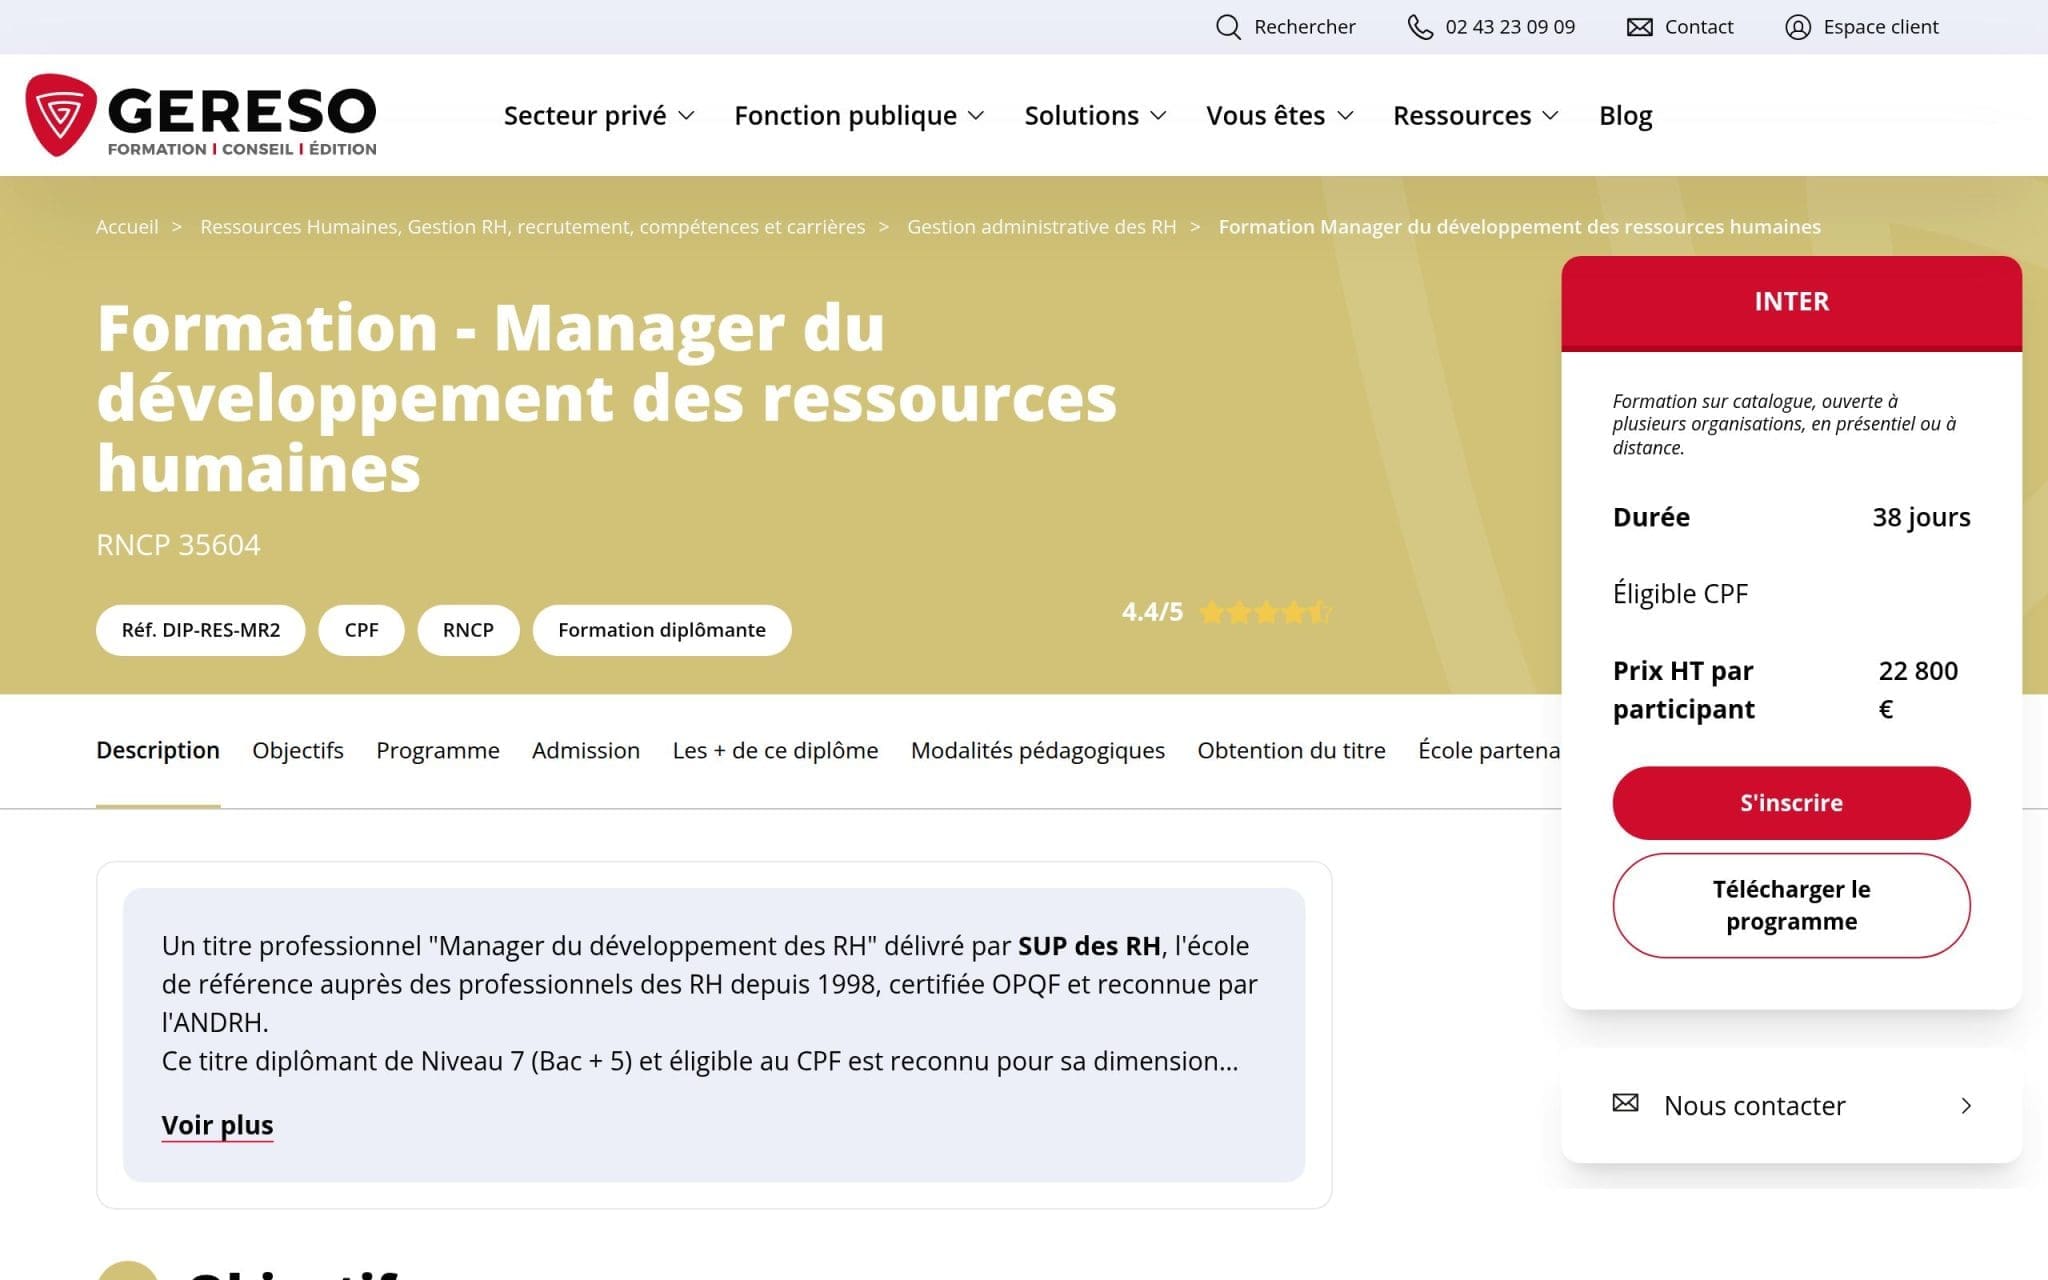Open the Contact text link in top bar
The image size is (2048, 1280).
(x=1699, y=27)
